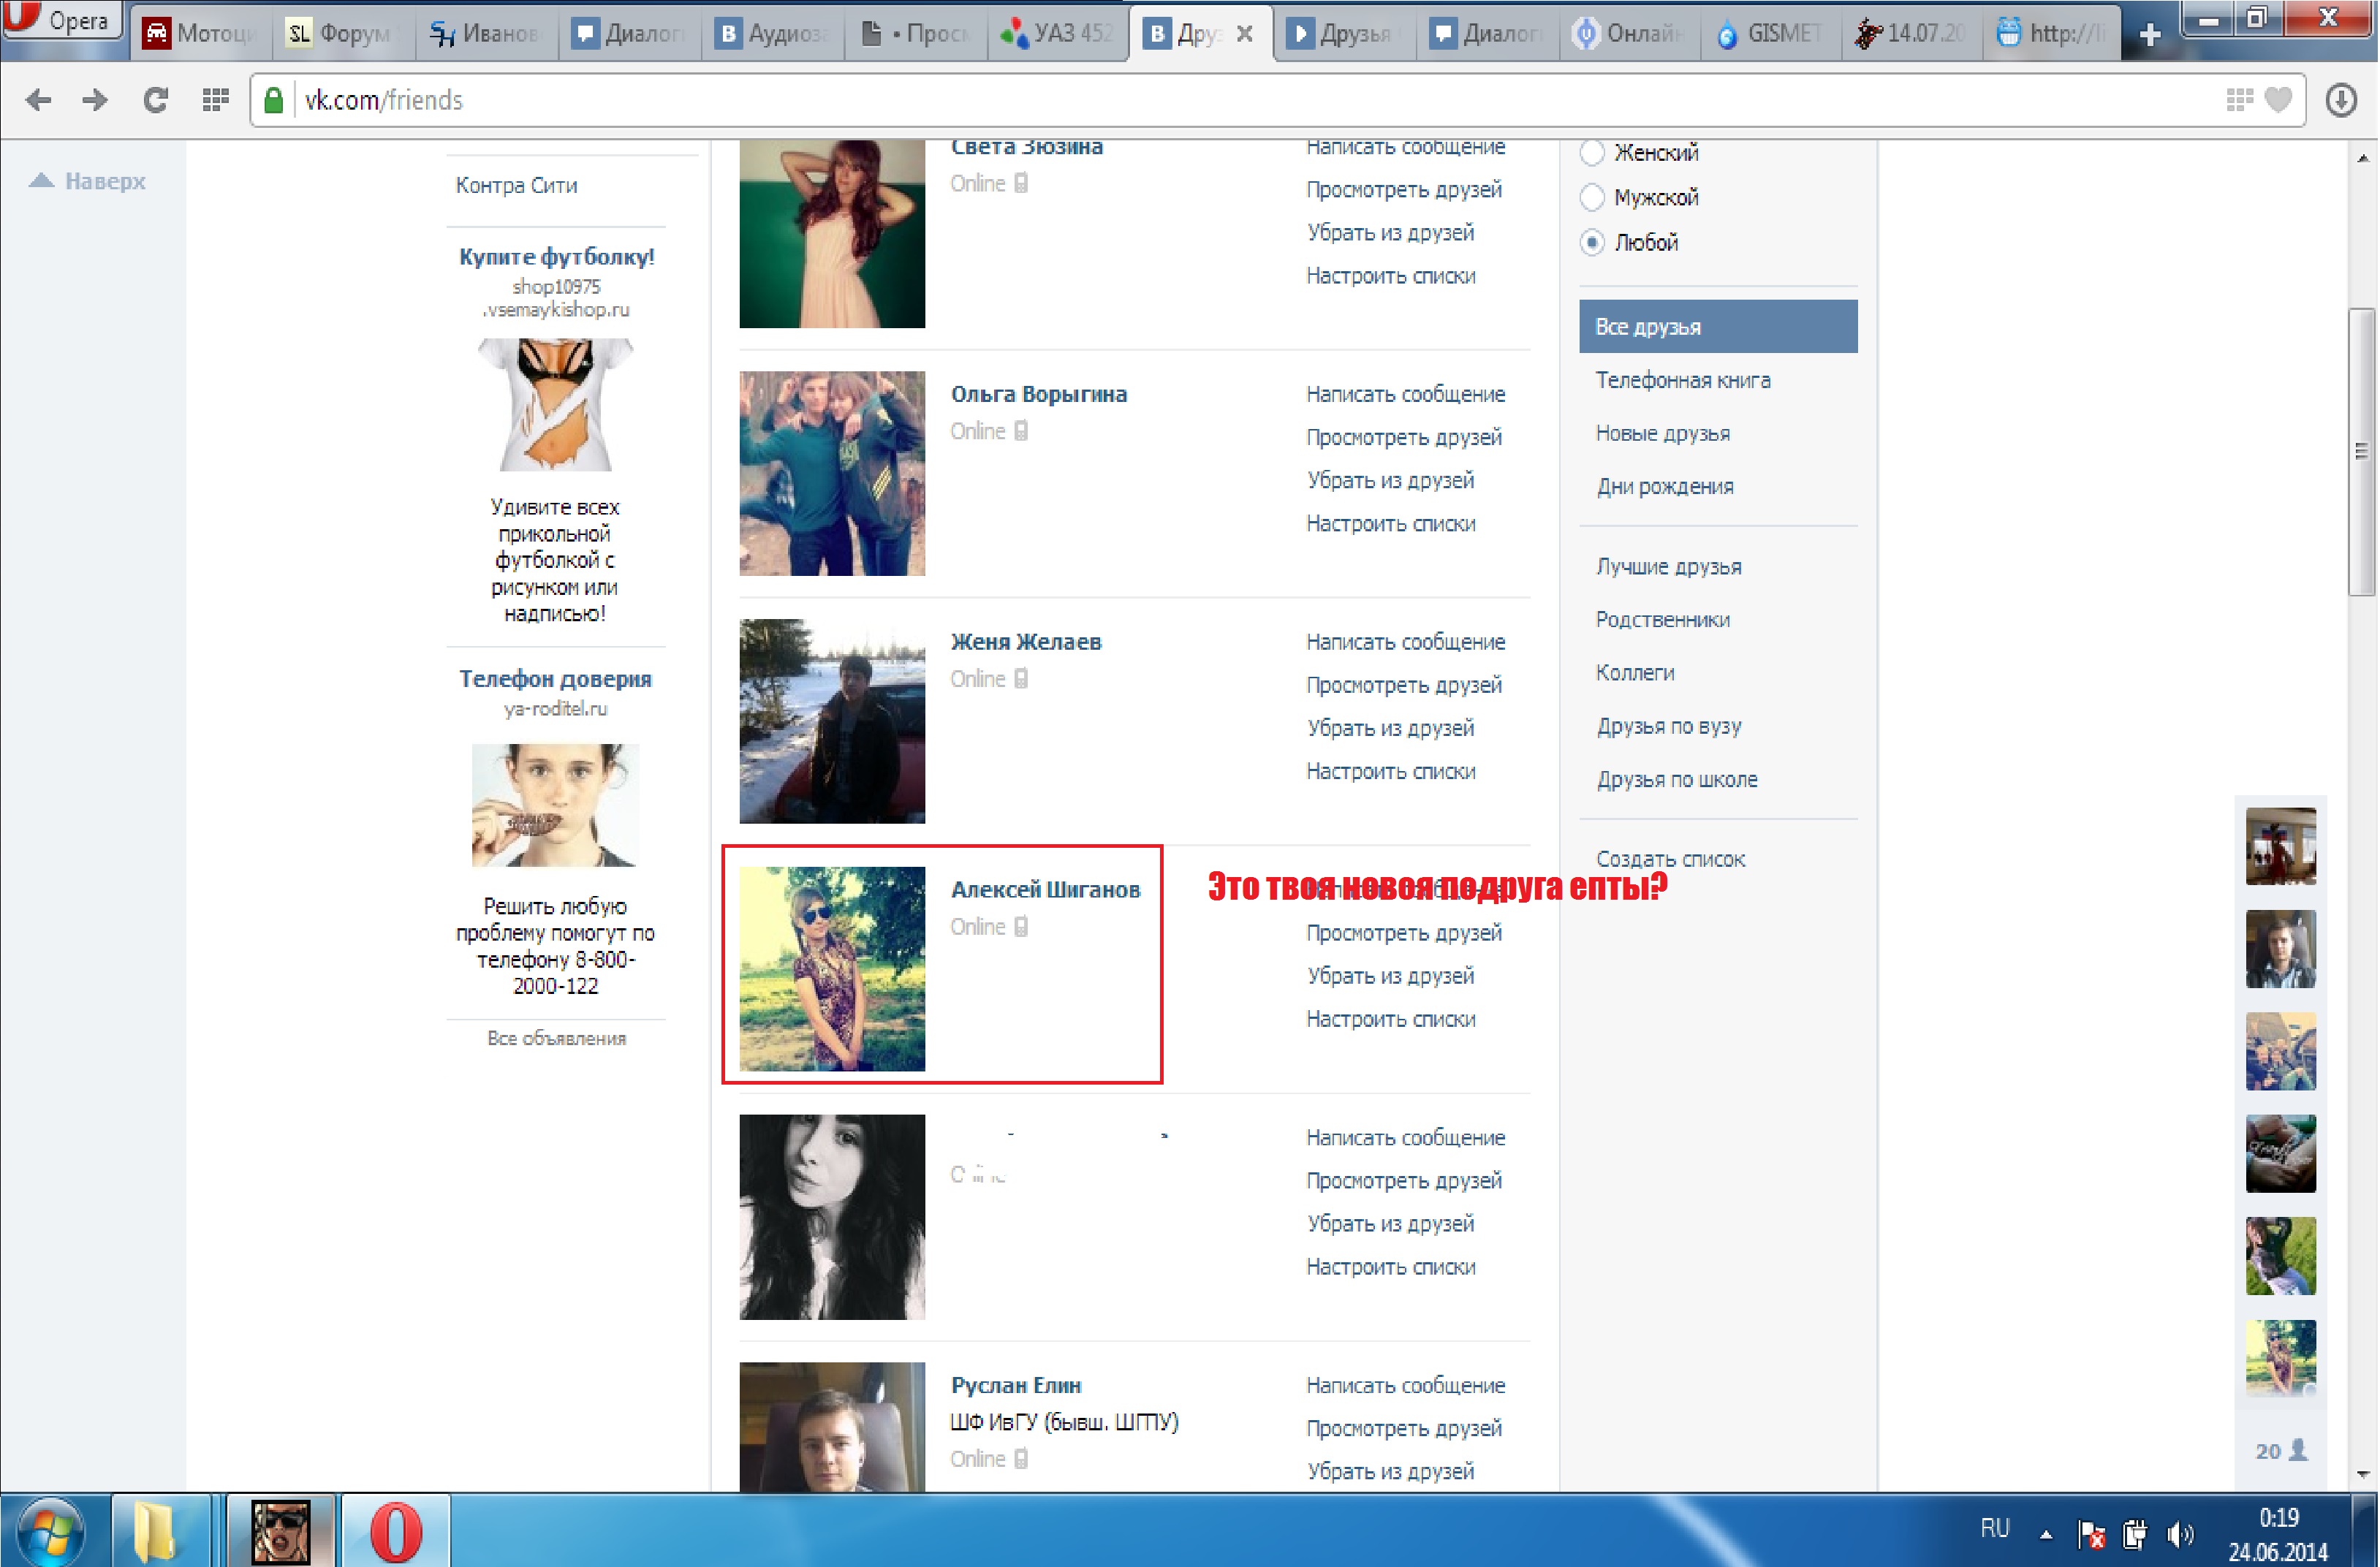Click RU language indicator
2380x1567 pixels.
pyautogui.click(x=1994, y=1528)
